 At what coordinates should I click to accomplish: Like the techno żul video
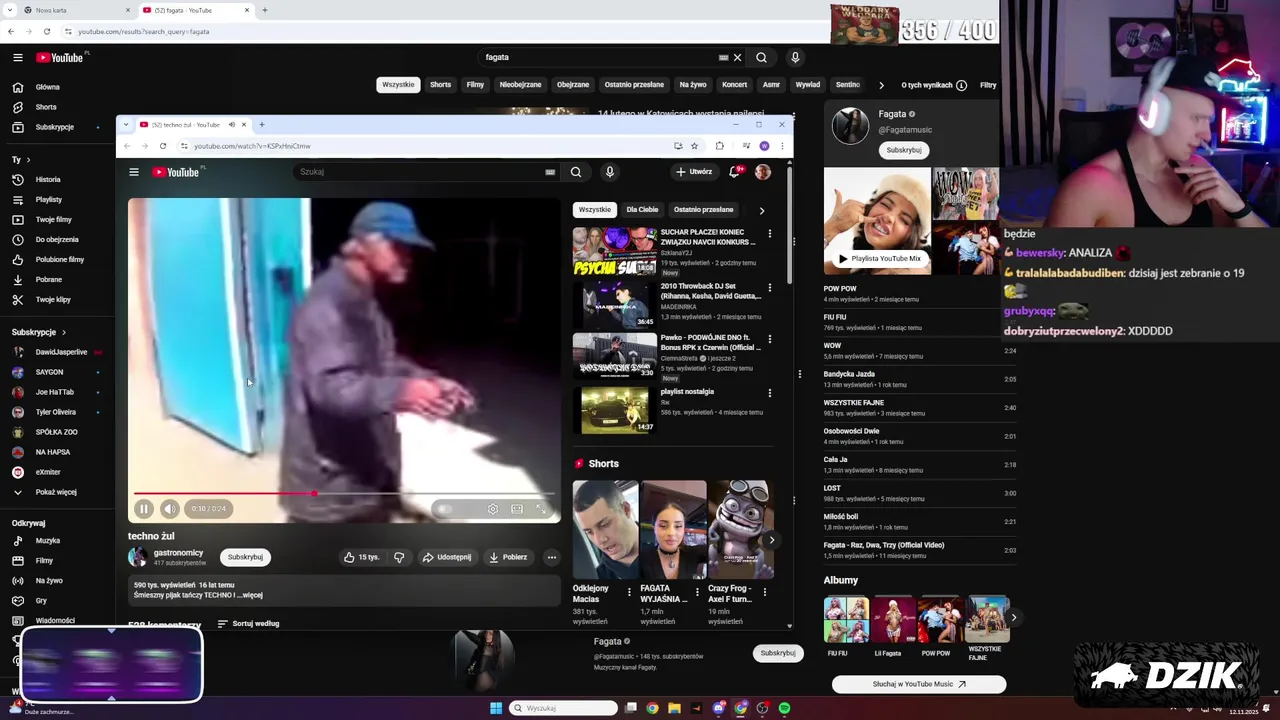361,557
